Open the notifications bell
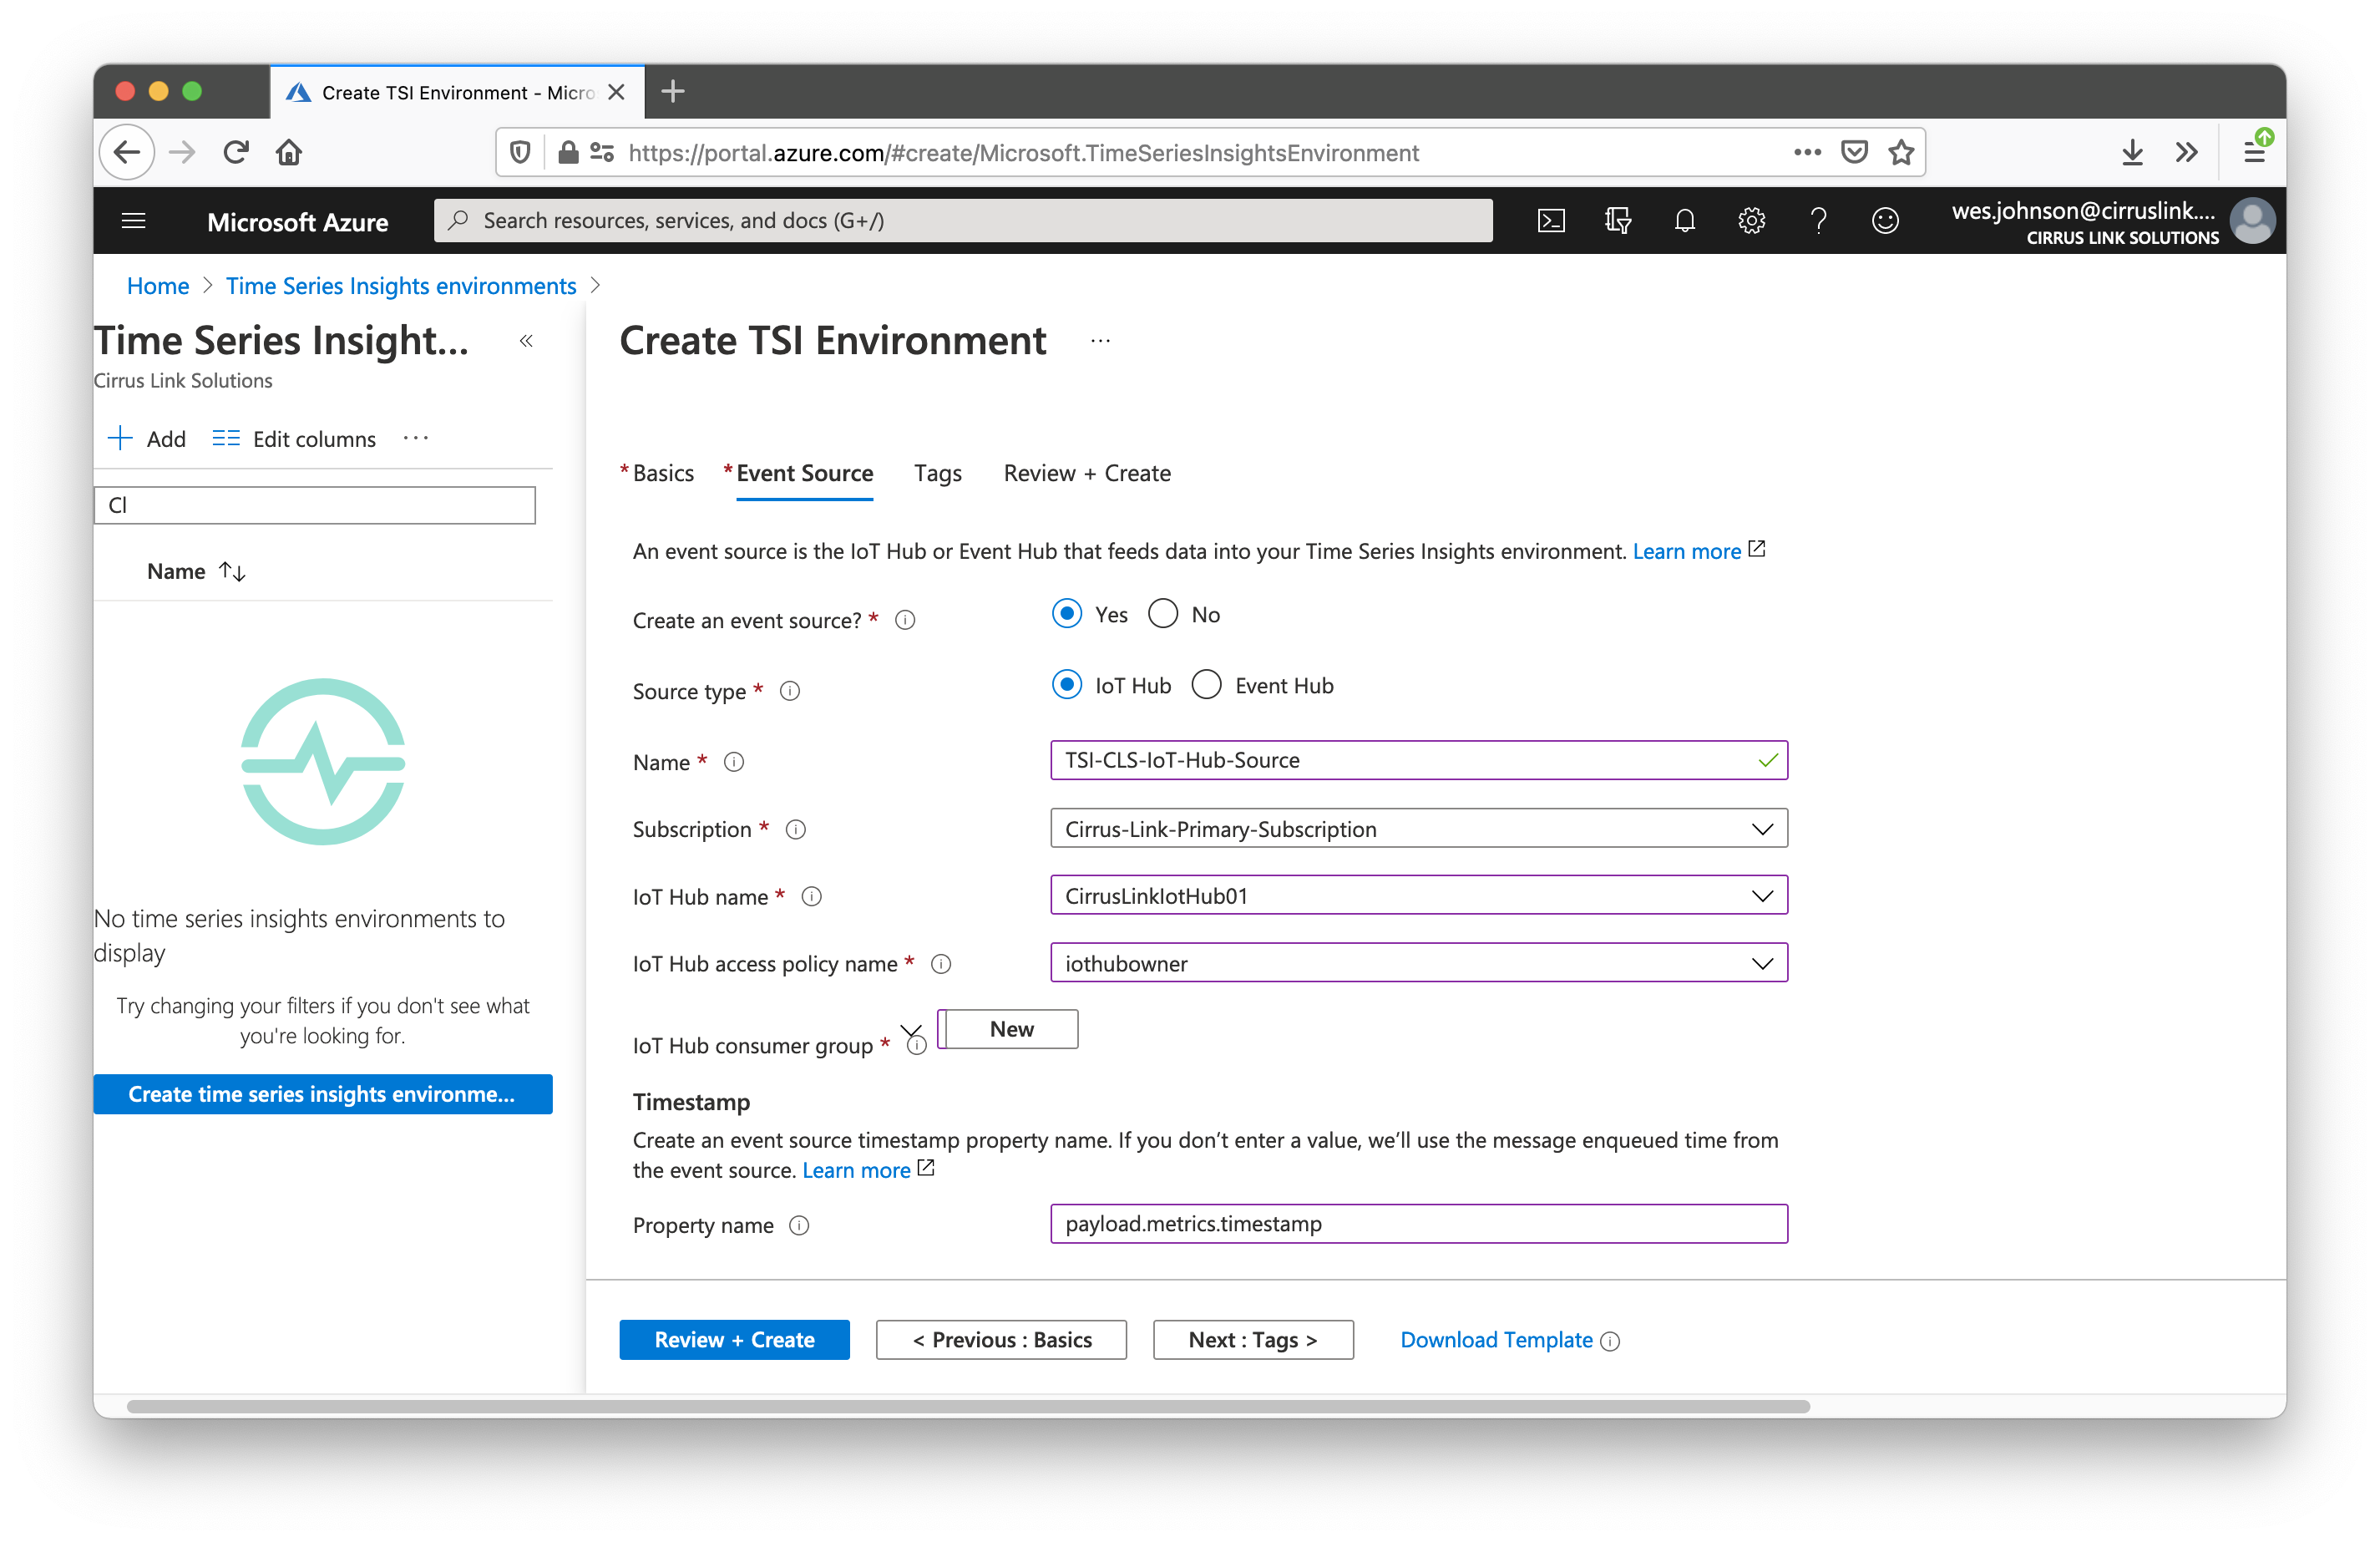2380x1542 pixels. pyautogui.click(x=1684, y=221)
